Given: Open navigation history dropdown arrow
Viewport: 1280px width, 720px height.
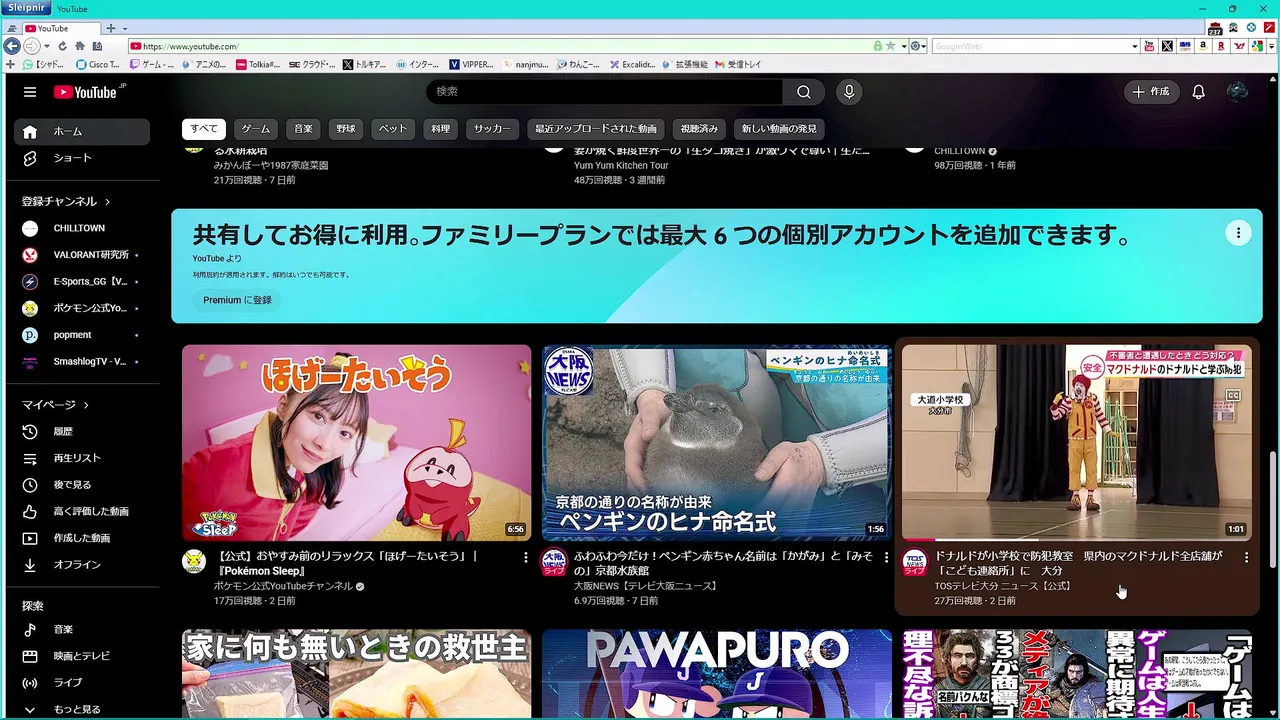Looking at the screenshot, I should 47,46.
